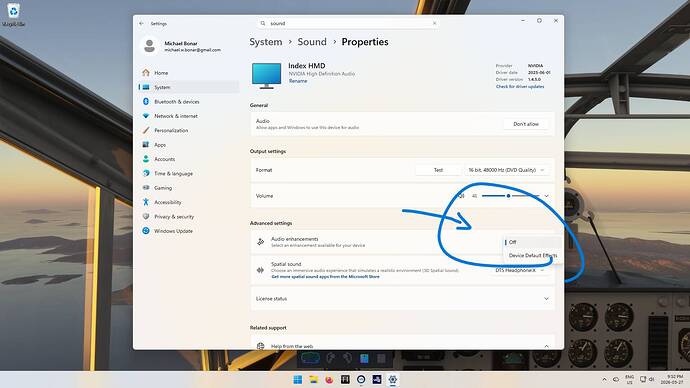
Task: Click the ENG US language indicator
Action: coord(630,380)
